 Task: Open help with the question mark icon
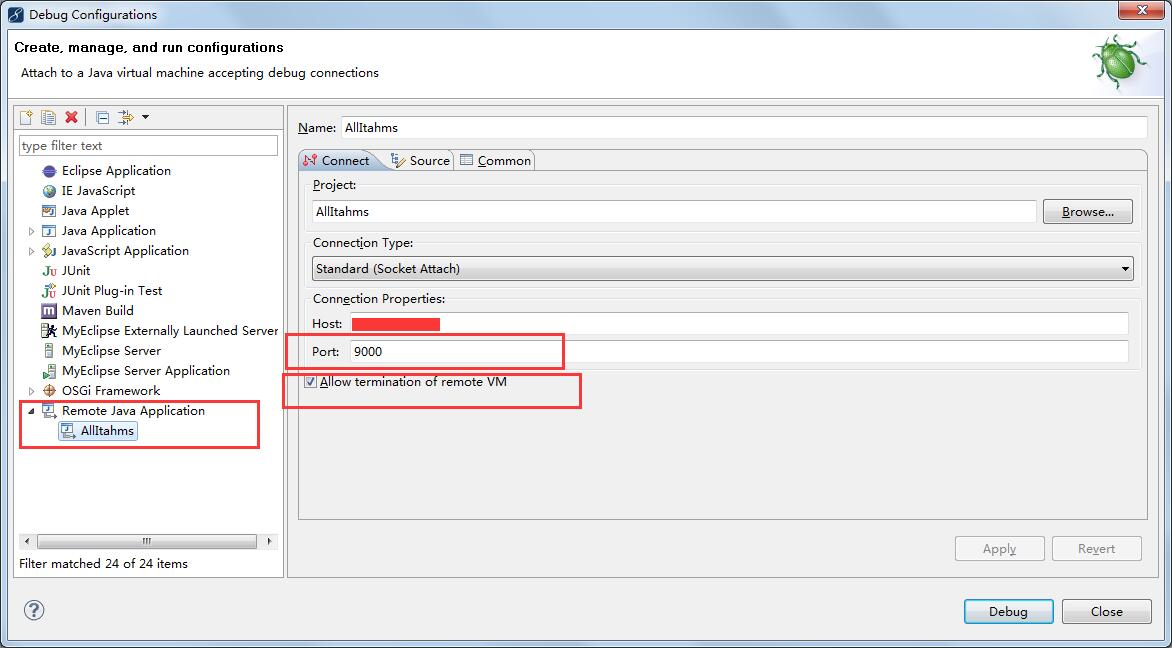click(x=34, y=610)
